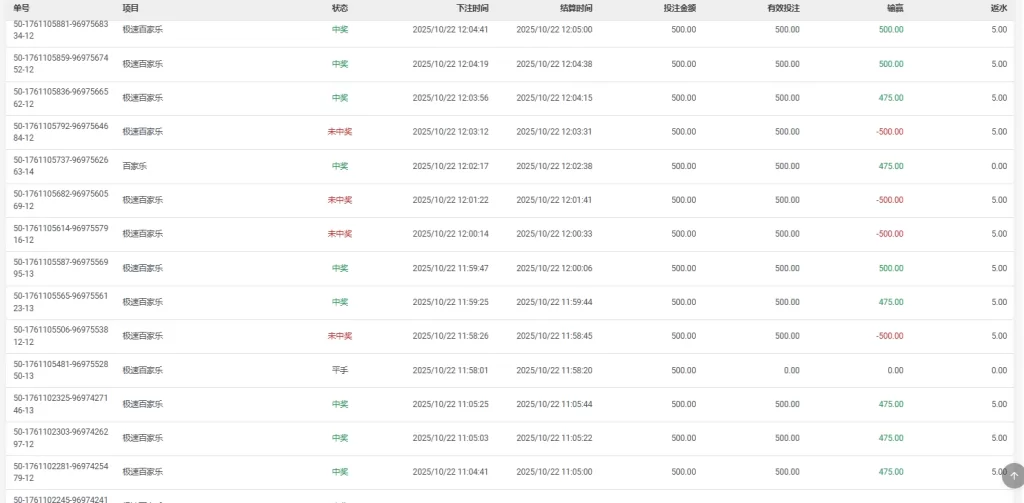Viewport: 1024px width, 503px height.
Task: Select the order 50-1761105506-9697553812-12
Action: click(x=60, y=336)
